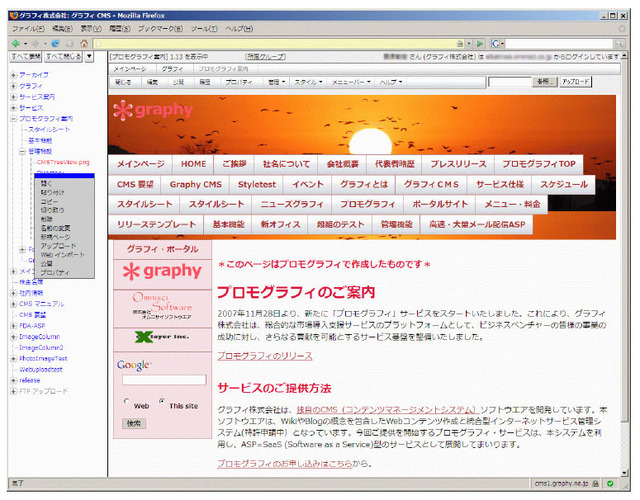Open the メニューバー dropdown menu
Image resolution: width=640 pixels, height=500 pixels.
pos(351,82)
